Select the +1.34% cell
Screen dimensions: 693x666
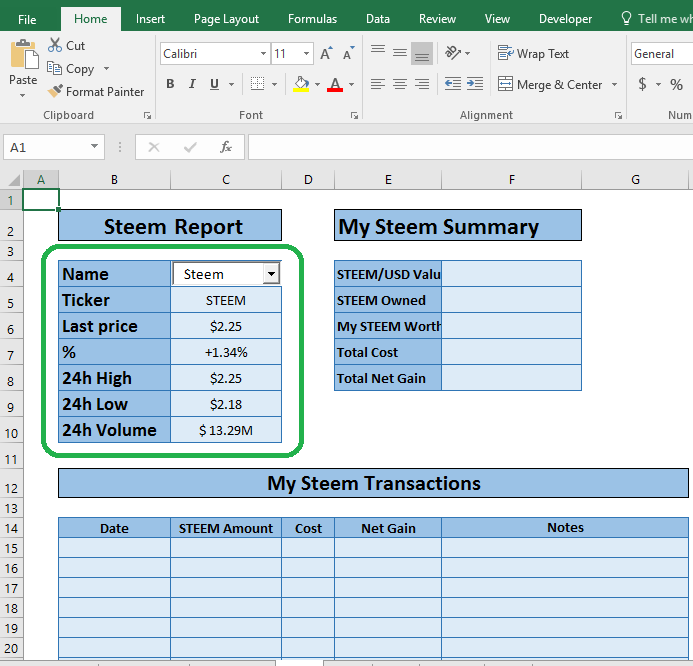coord(226,352)
